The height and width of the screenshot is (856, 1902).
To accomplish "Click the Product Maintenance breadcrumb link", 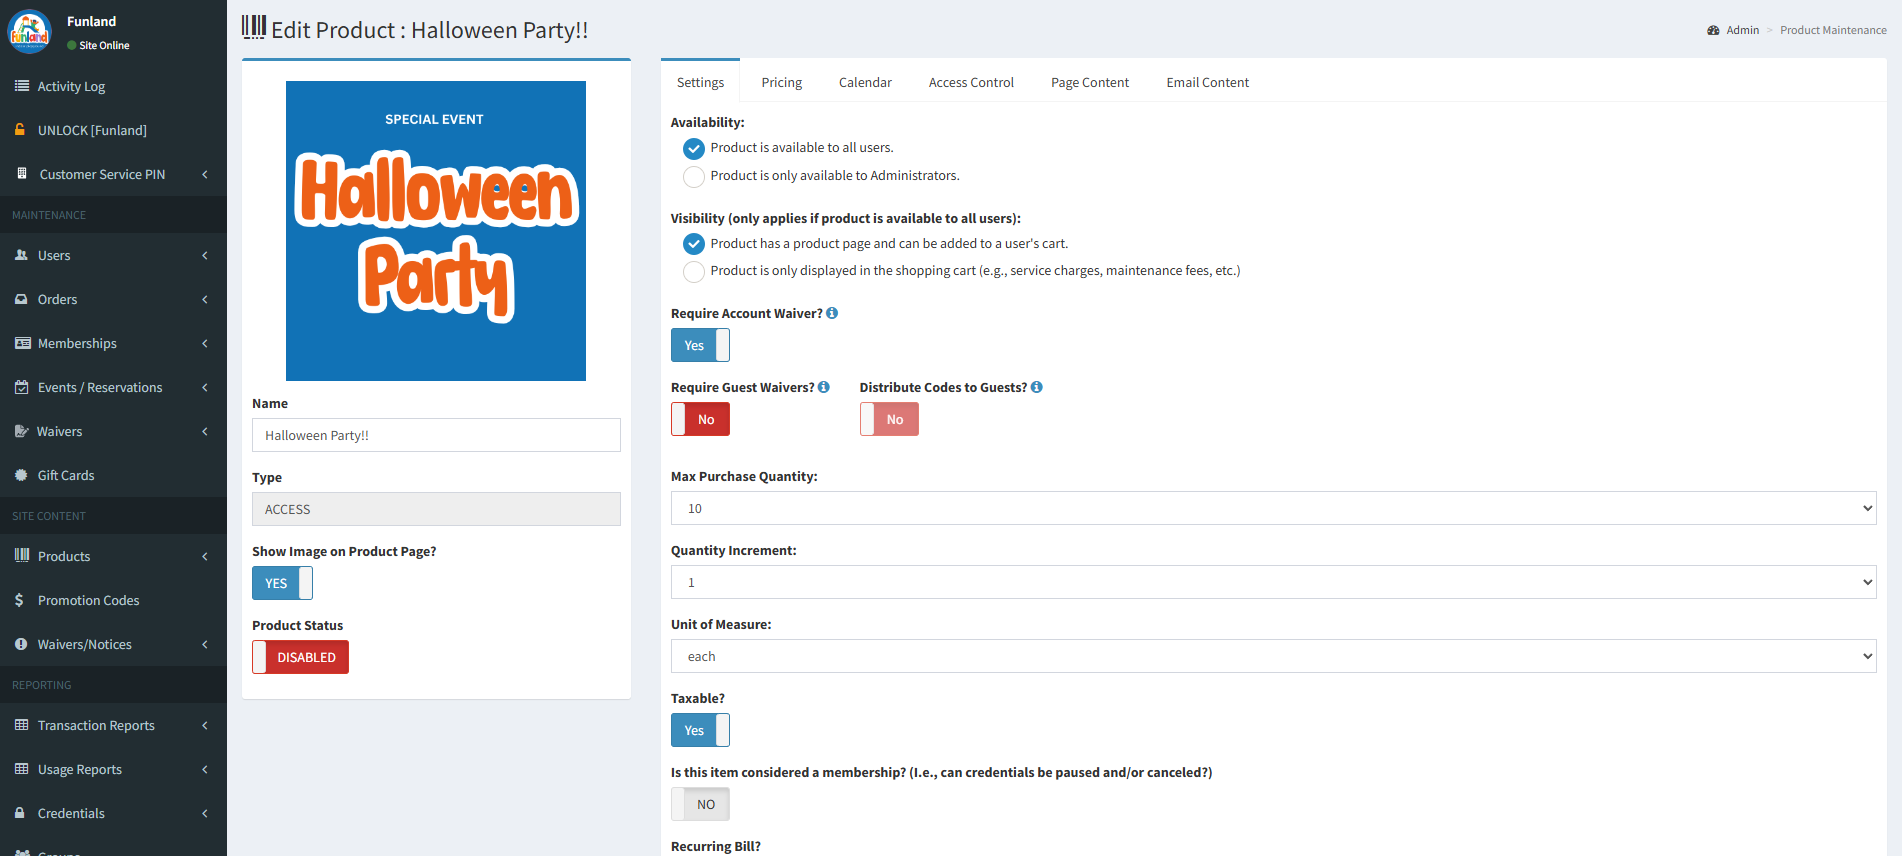I will [1833, 30].
